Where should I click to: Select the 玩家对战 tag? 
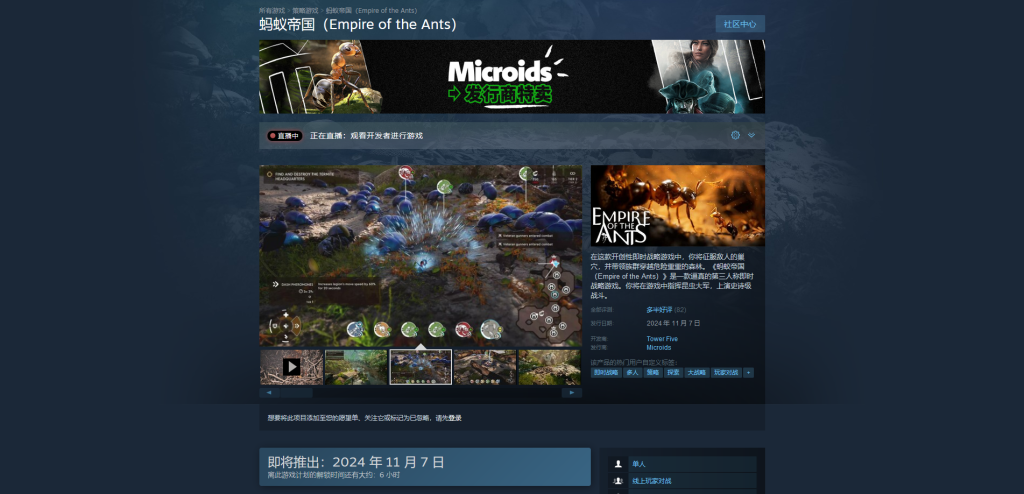[x=726, y=372]
